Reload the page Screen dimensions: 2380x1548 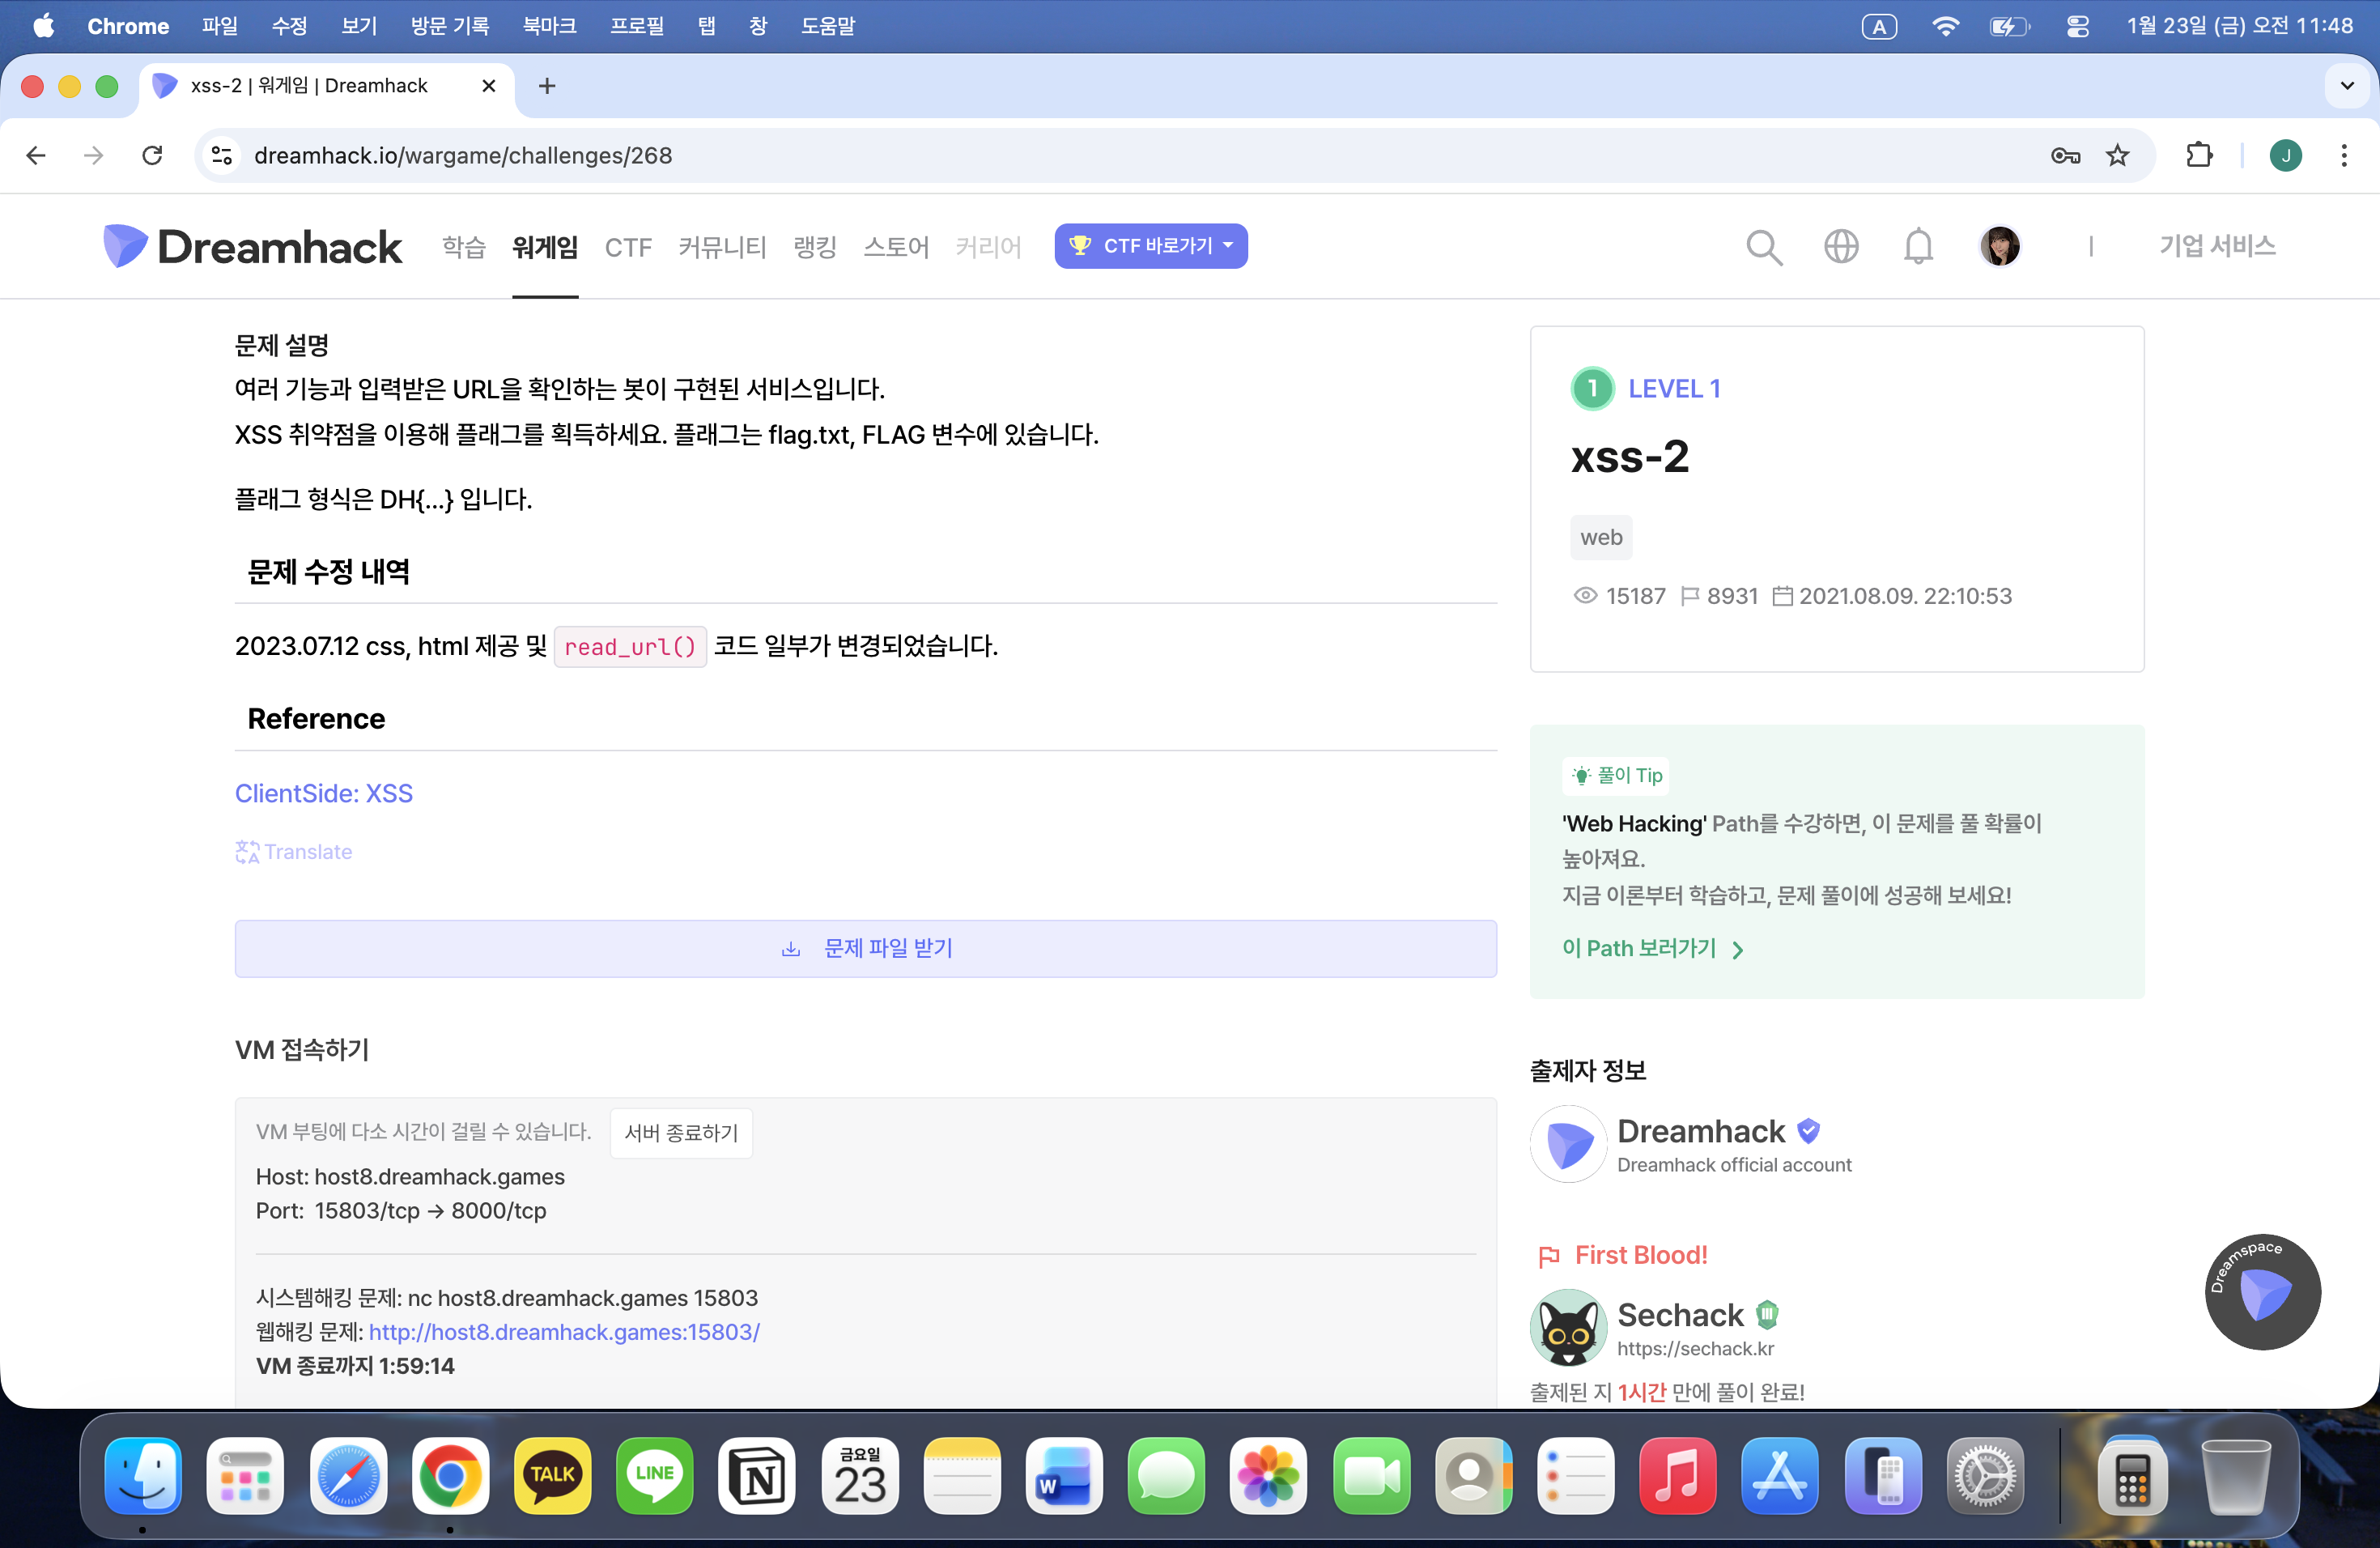152,155
